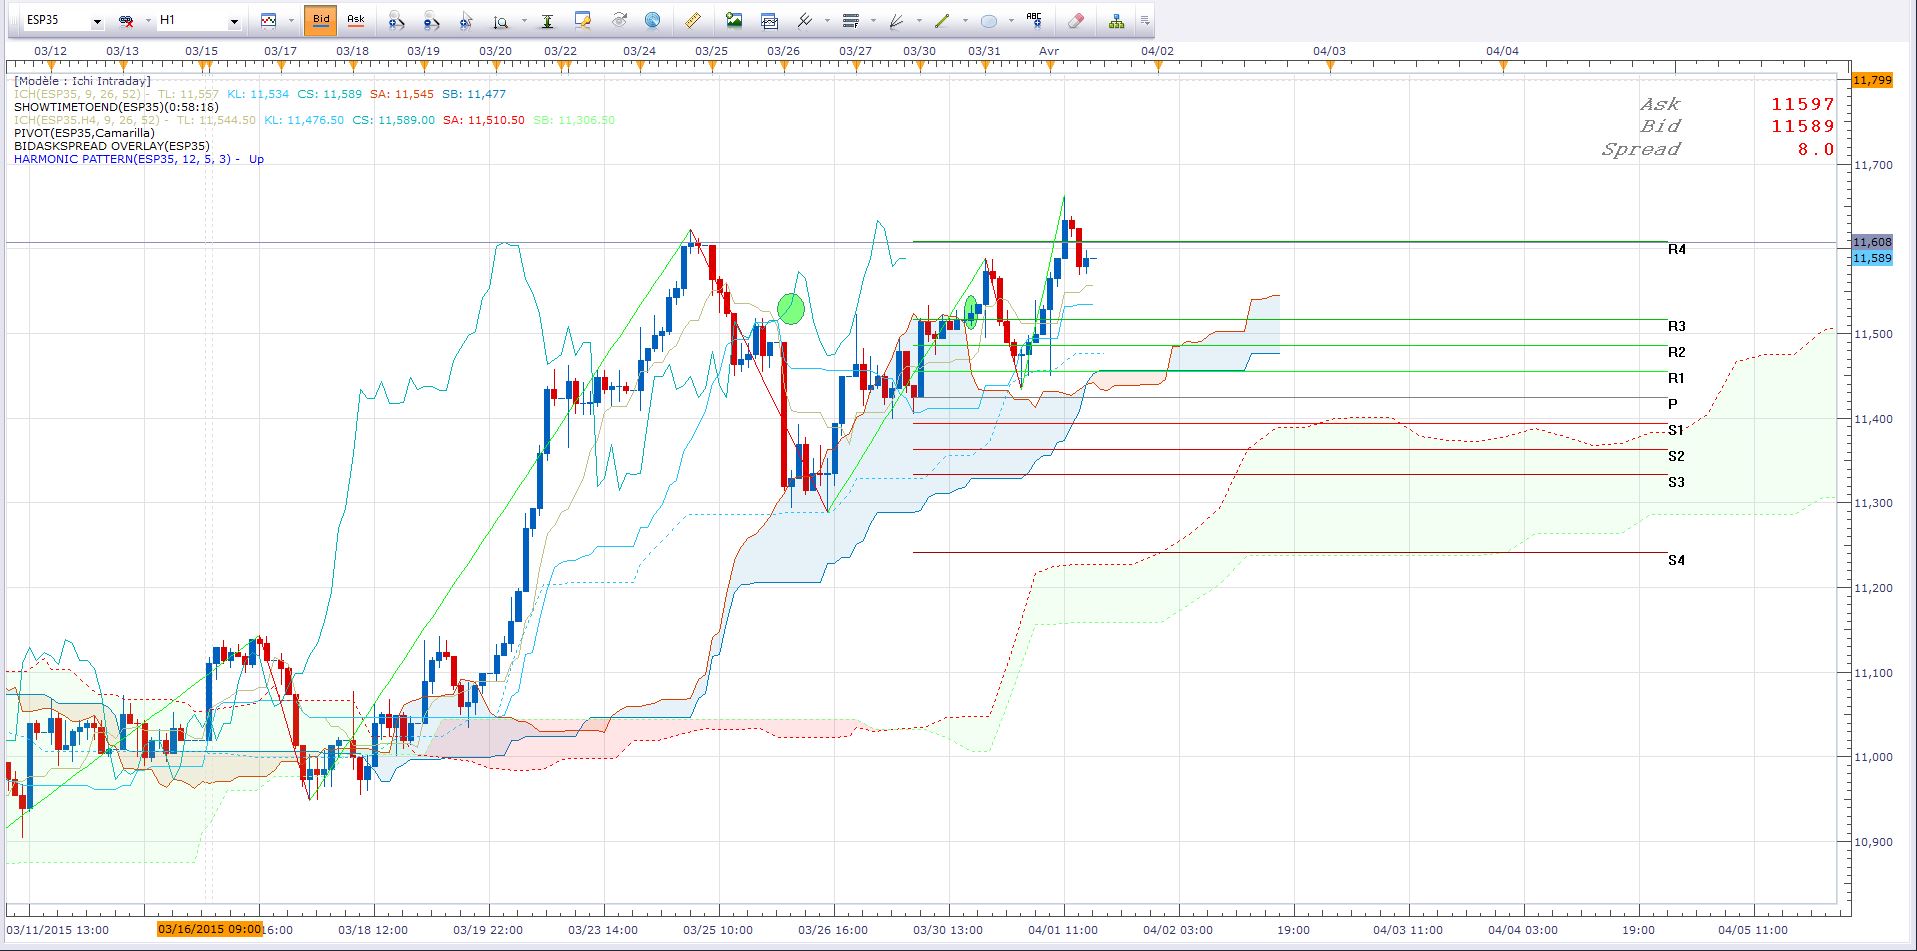The image size is (1917, 951).
Task: Click the S1 support level label
Action: click(x=1676, y=430)
